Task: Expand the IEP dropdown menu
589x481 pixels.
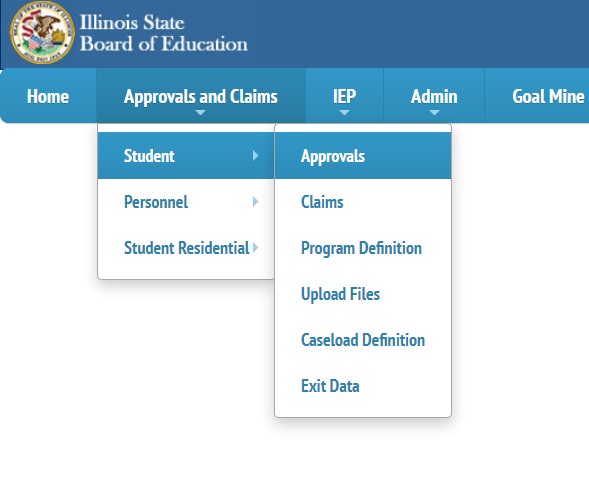Action: click(344, 96)
